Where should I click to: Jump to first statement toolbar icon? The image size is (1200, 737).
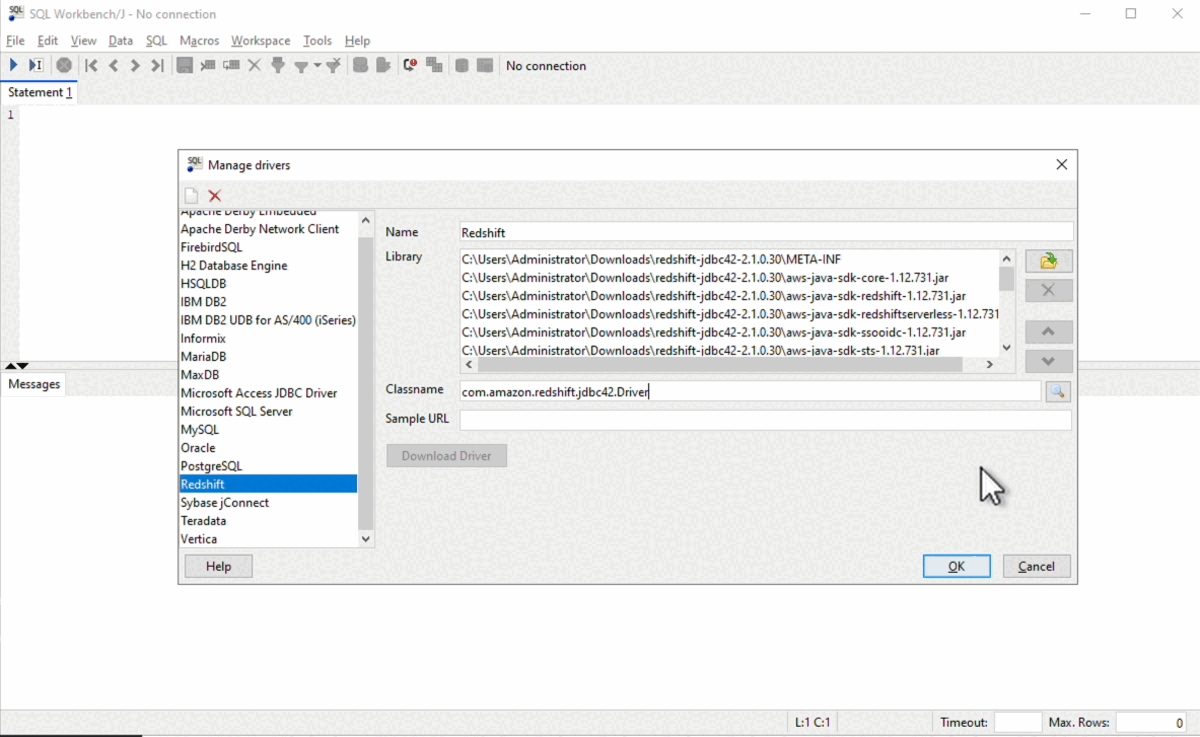click(91, 65)
